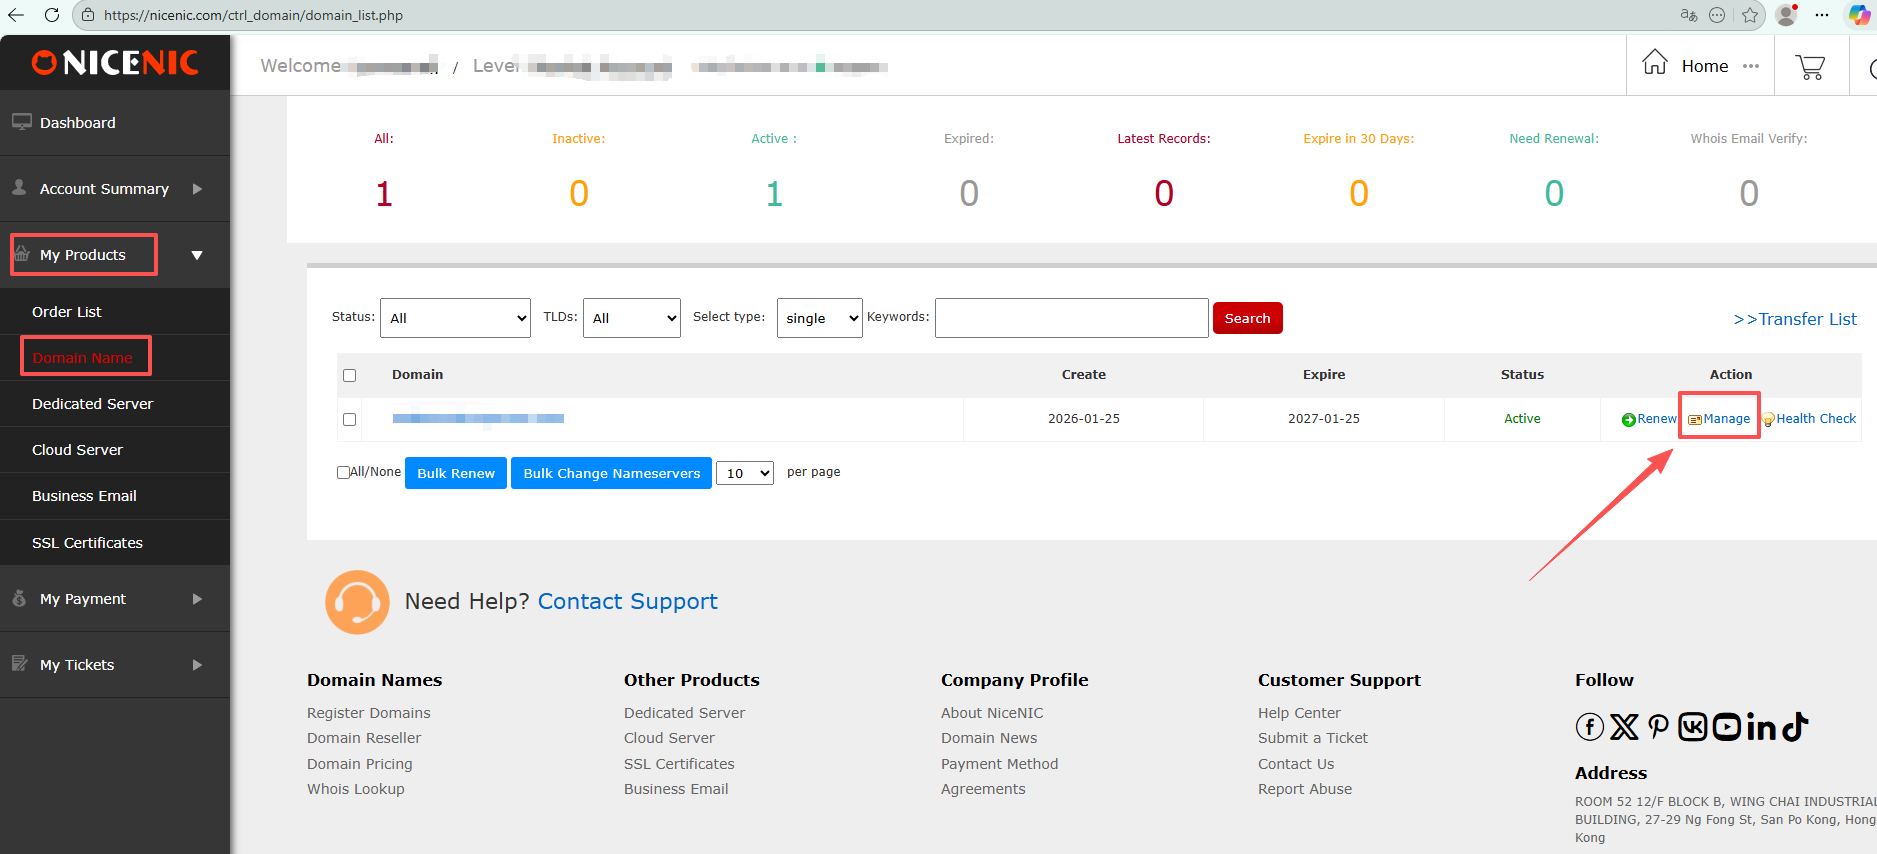Check the select-all box in table header
This screenshot has height=854, width=1877.
click(350, 376)
